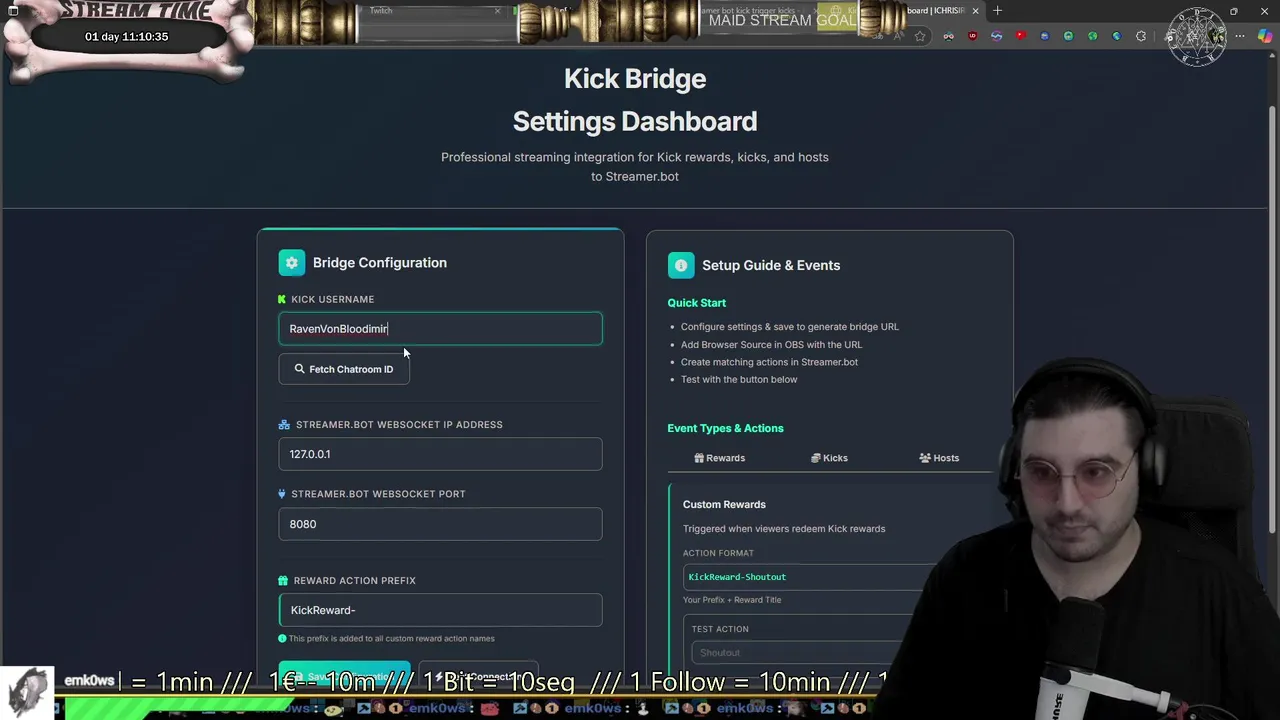Open the Rewards events tab
This screenshot has width=1280, height=720.
coord(720,458)
